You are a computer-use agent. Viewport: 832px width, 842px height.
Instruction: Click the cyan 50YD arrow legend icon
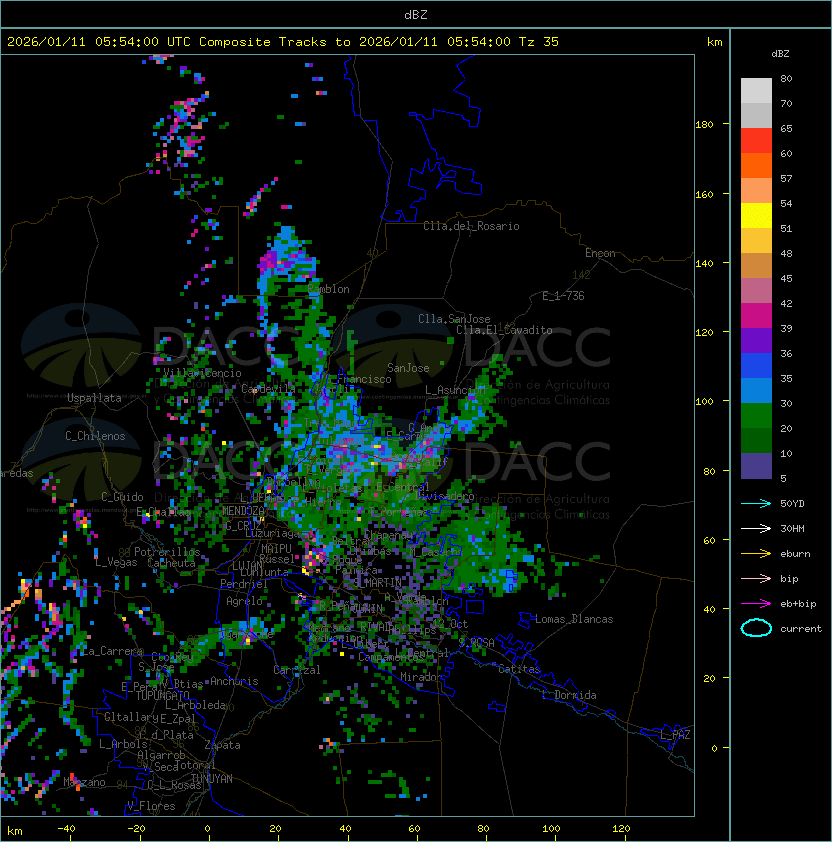coord(756,503)
